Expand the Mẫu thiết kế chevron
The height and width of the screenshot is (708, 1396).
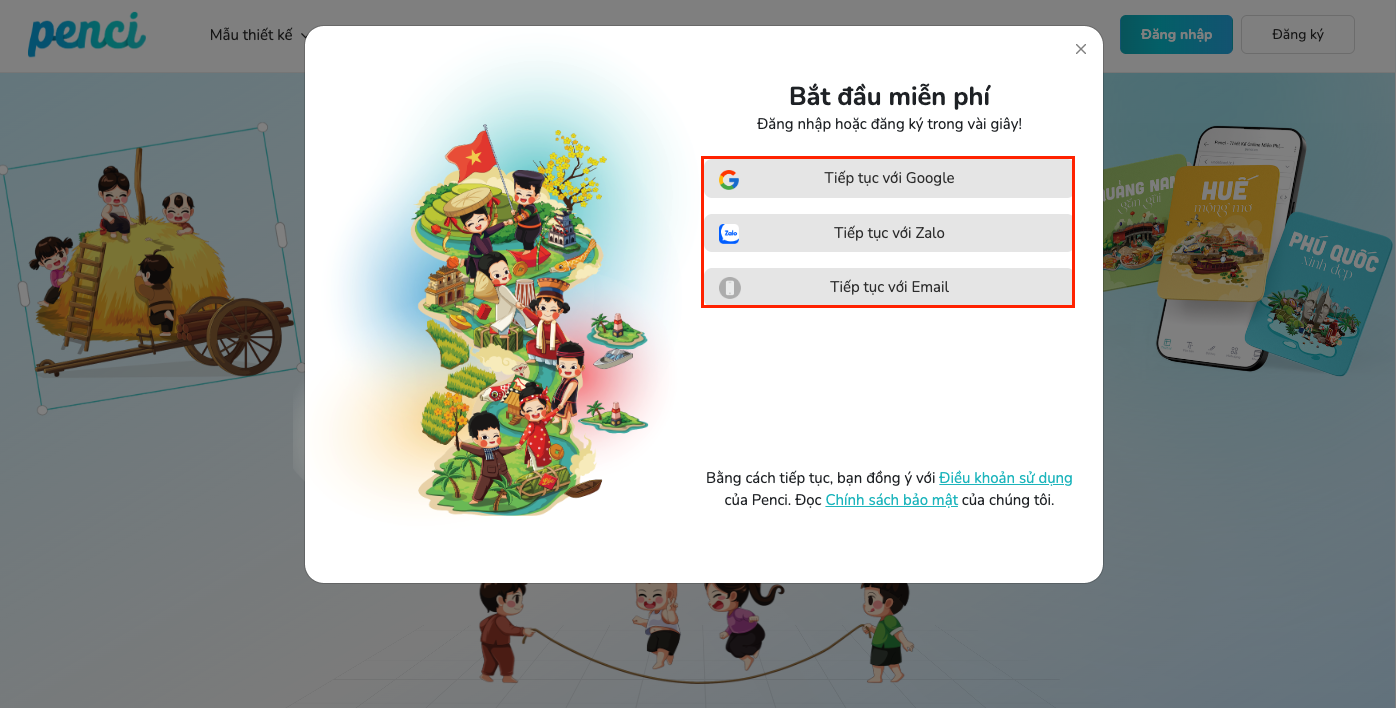coord(303,36)
